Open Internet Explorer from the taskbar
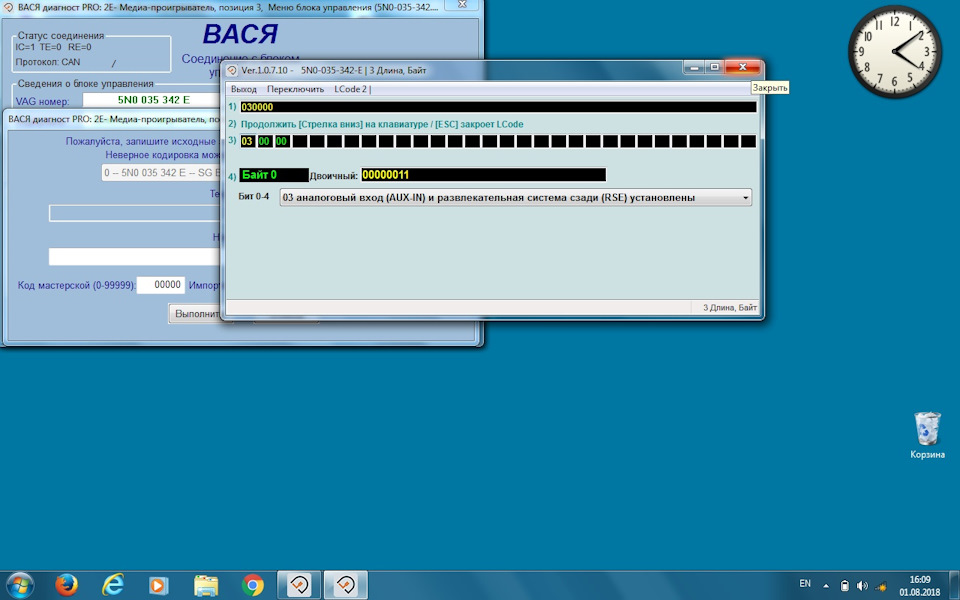Screen dimensions: 960x600 point(113,585)
